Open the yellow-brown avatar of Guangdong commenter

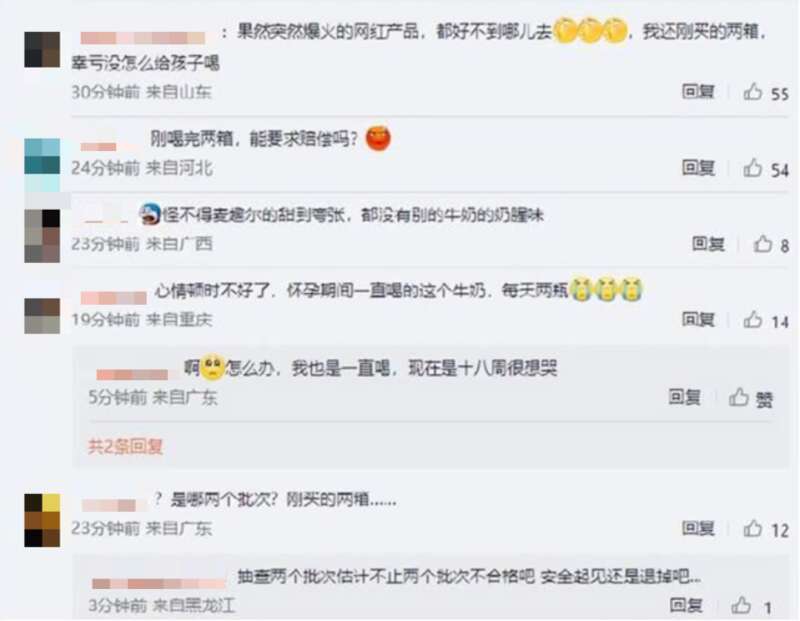click(x=42, y=520)
